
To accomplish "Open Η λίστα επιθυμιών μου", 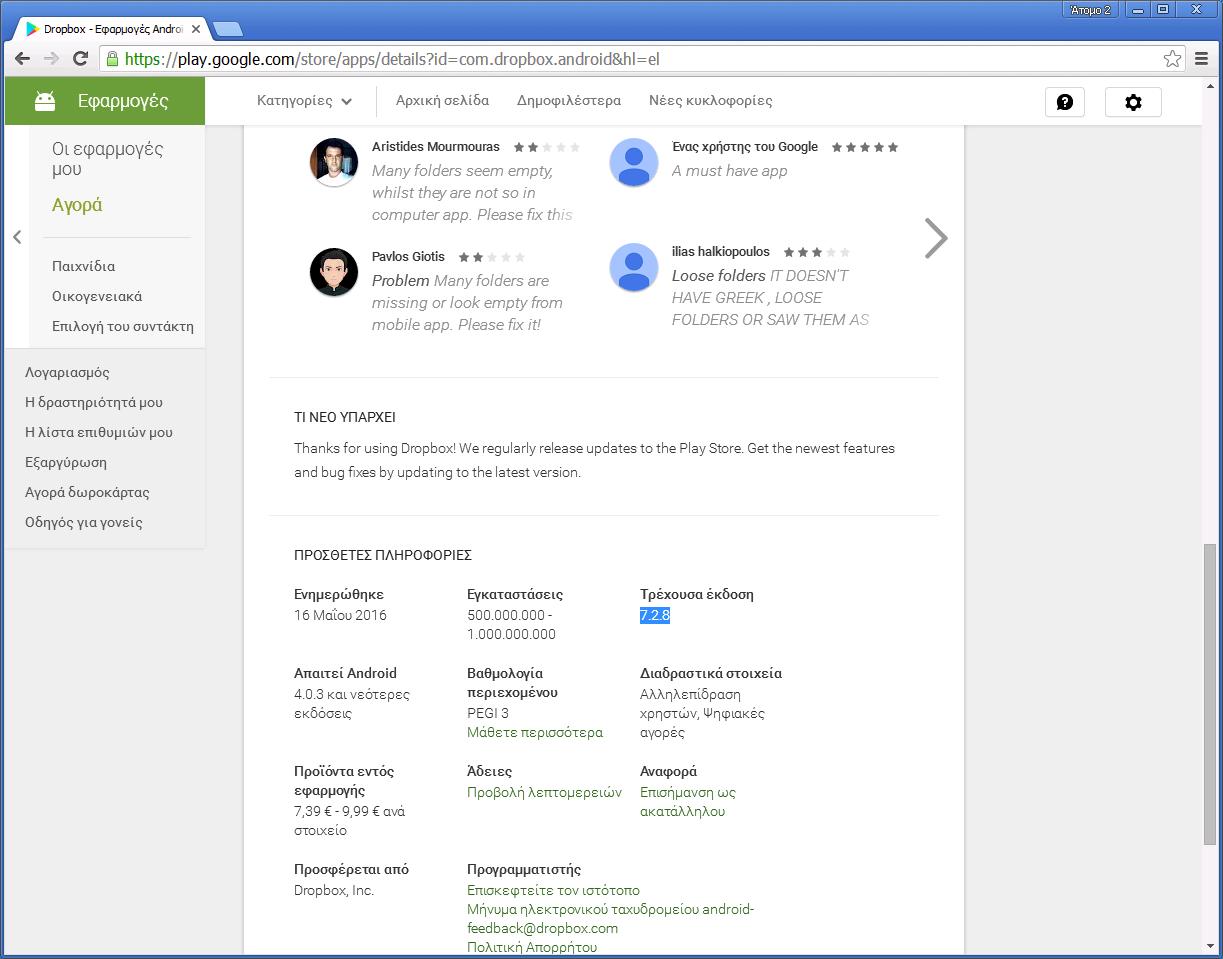I will (99, 432).
